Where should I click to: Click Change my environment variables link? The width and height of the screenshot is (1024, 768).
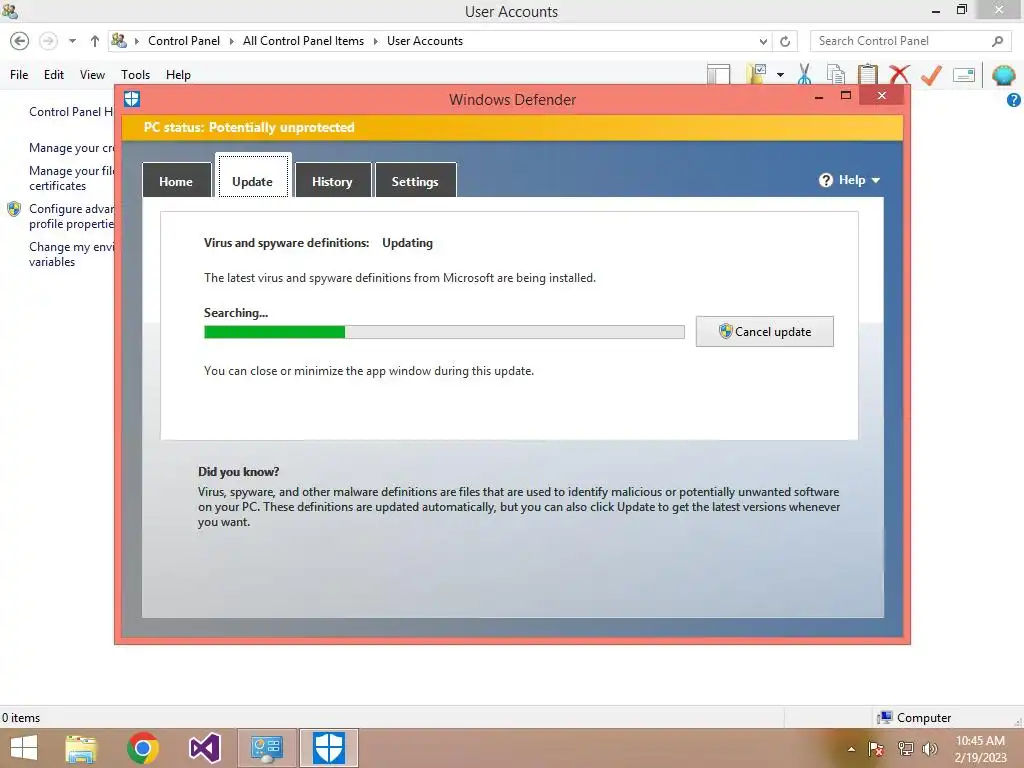pyautogui.click(x=71, y=254)
